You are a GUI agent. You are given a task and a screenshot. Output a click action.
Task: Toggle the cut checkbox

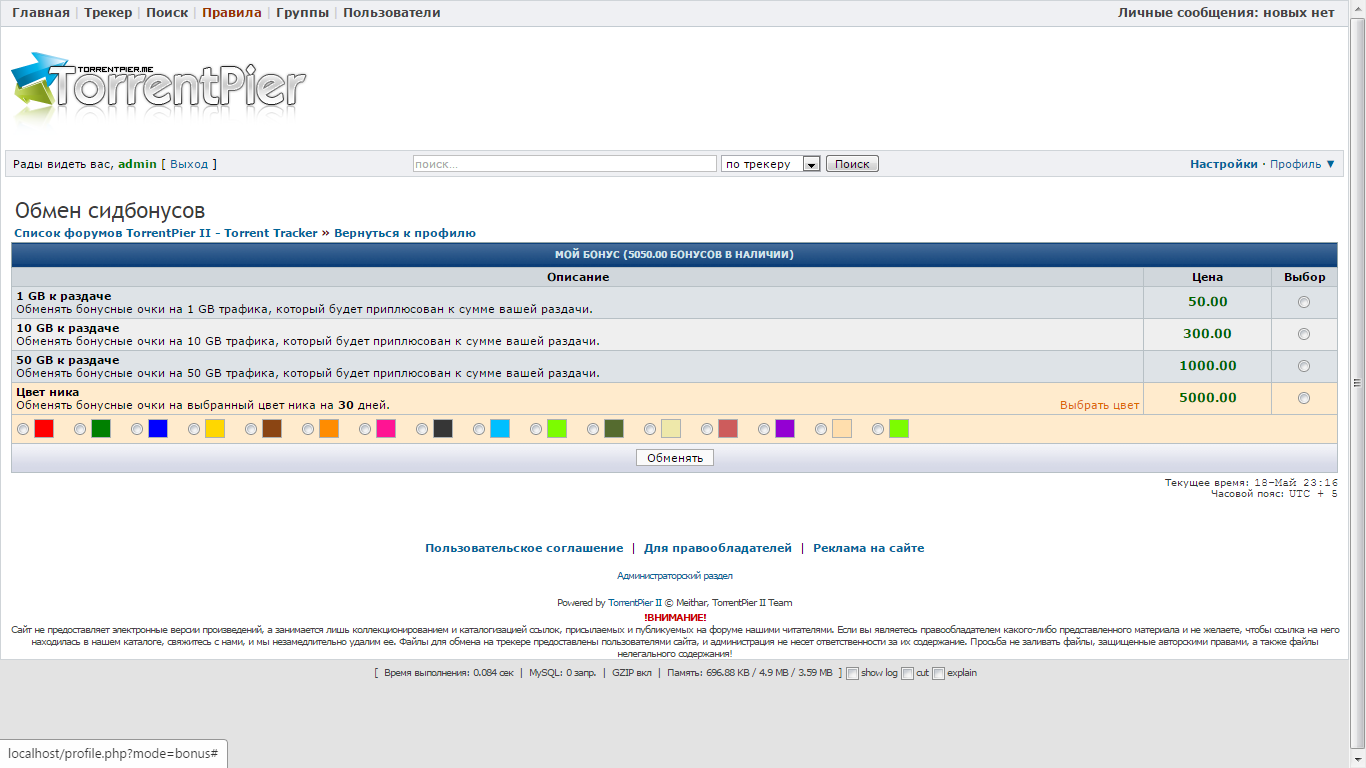907,673
